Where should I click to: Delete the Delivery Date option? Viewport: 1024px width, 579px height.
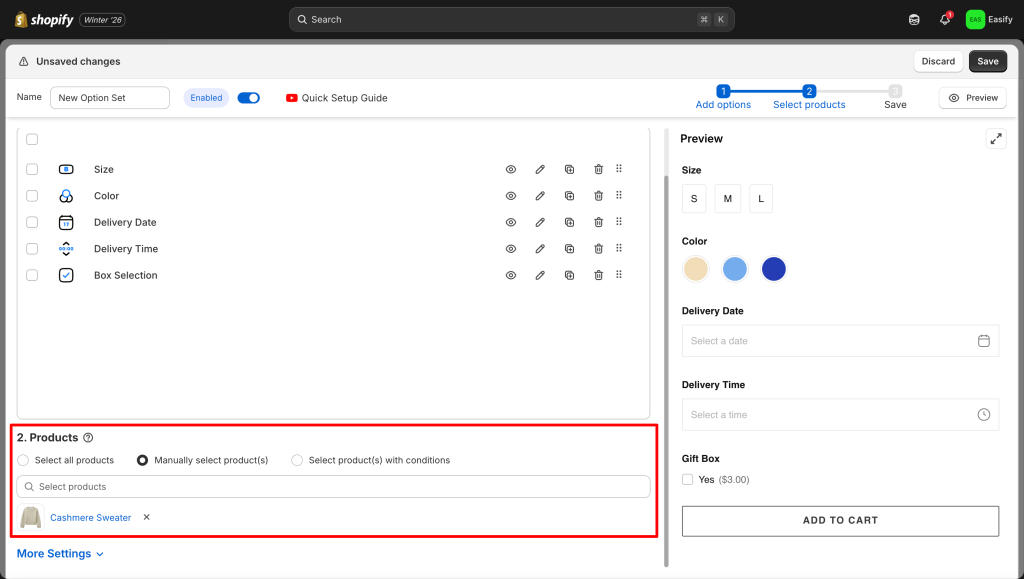(x=598, y=222)
